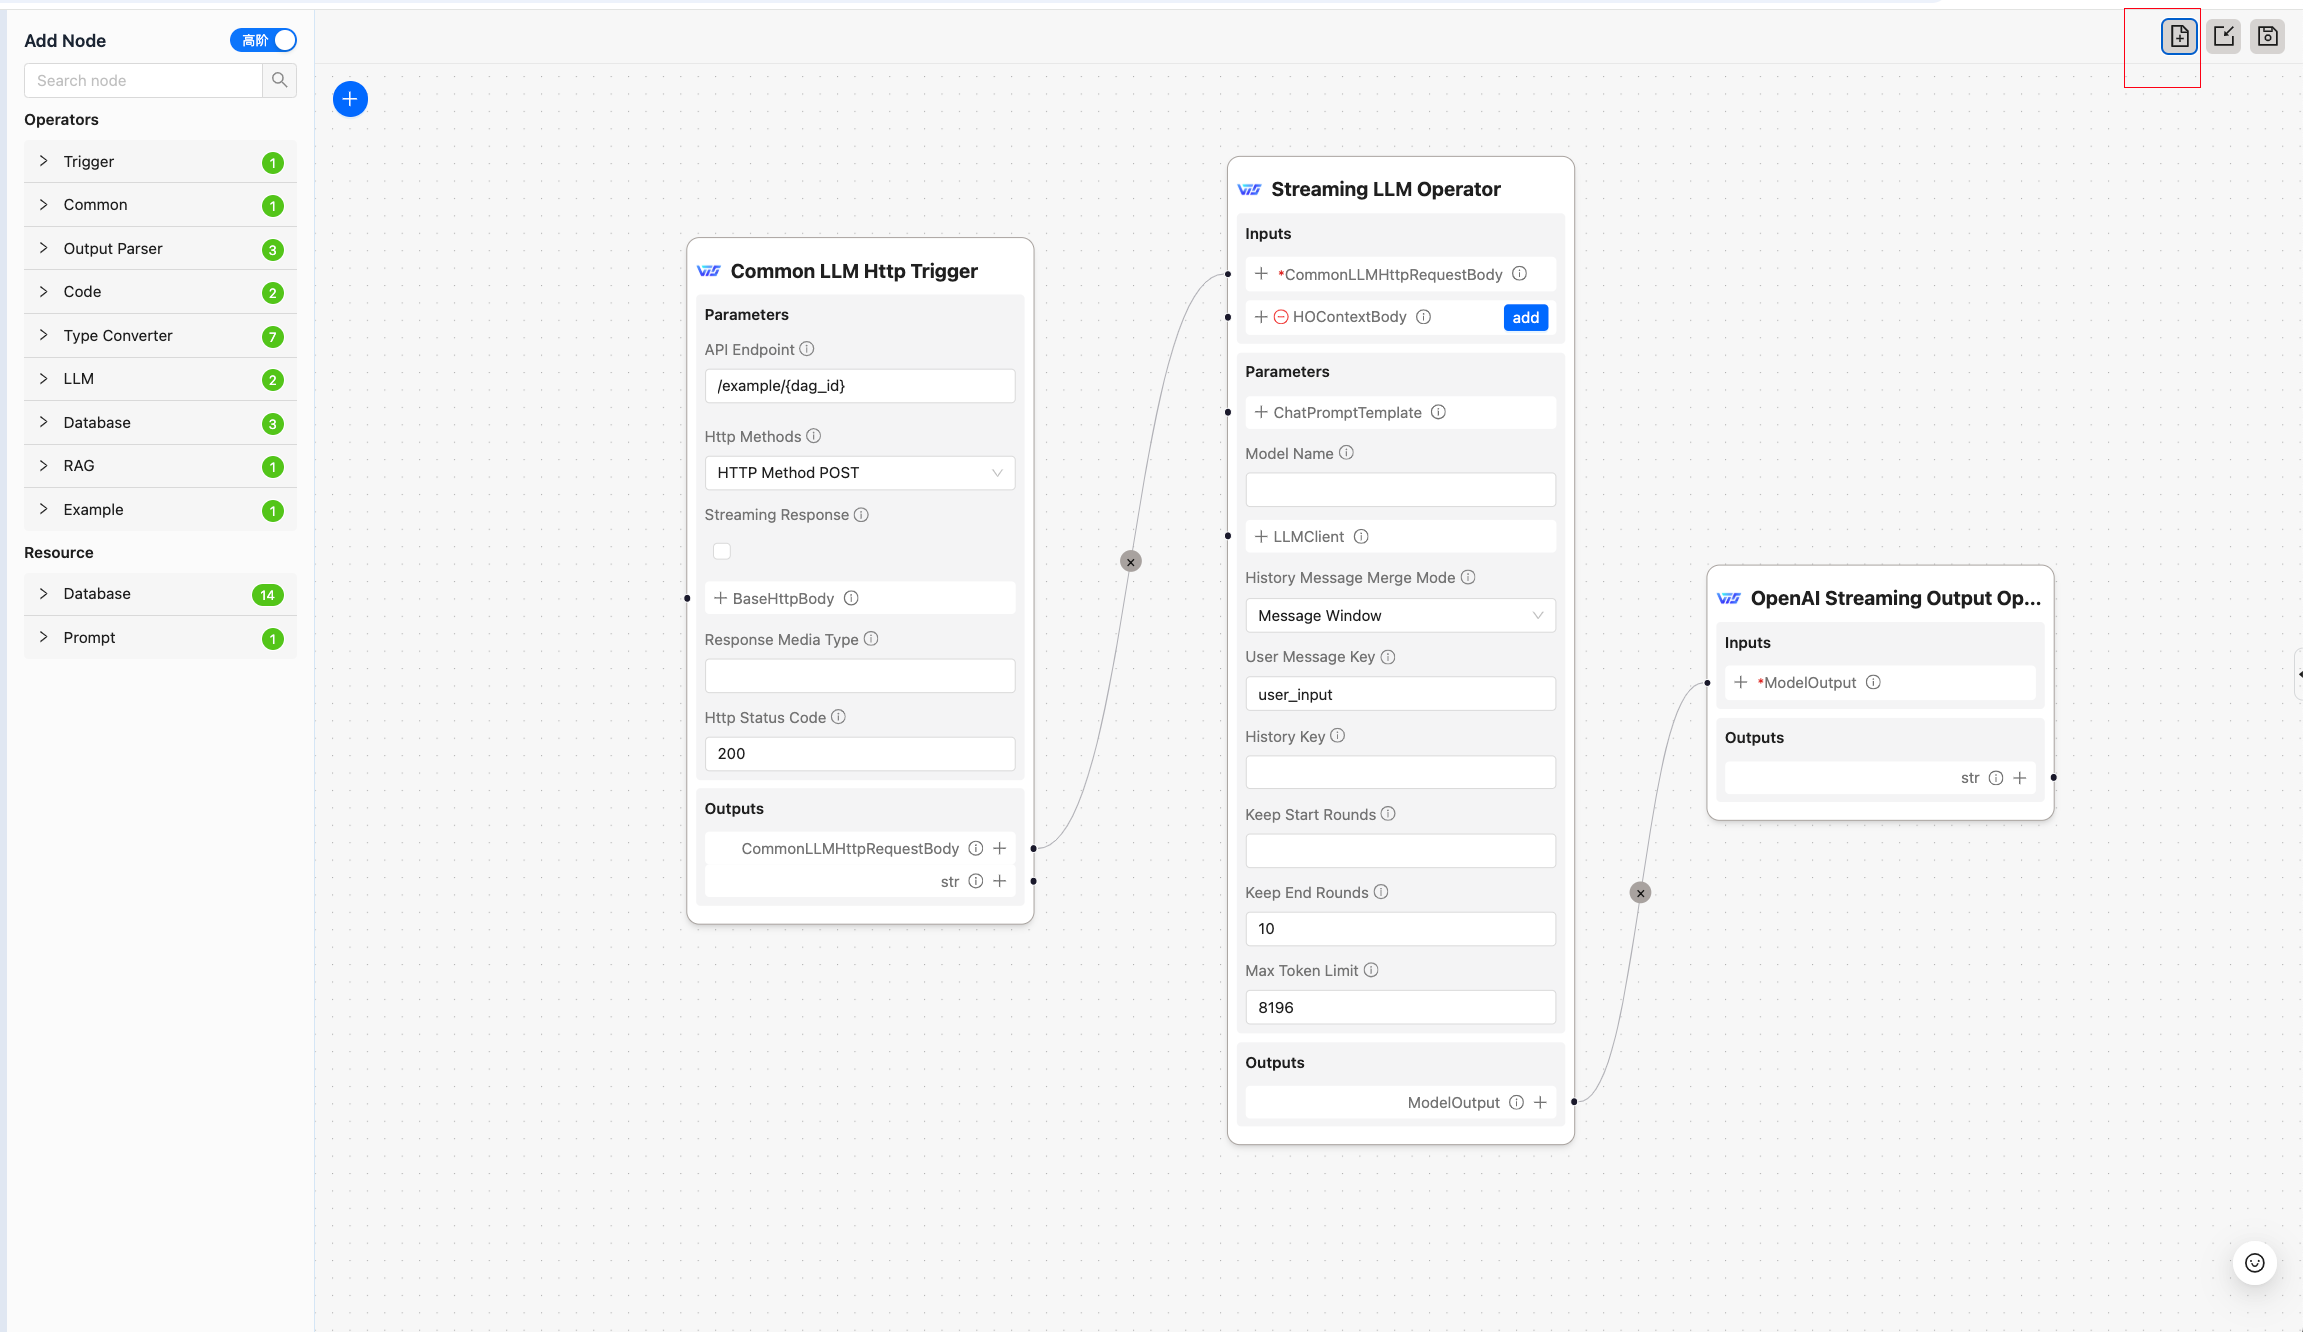Click the import flow icon
The image size is (2303, 1332).
click(2223, 37)
